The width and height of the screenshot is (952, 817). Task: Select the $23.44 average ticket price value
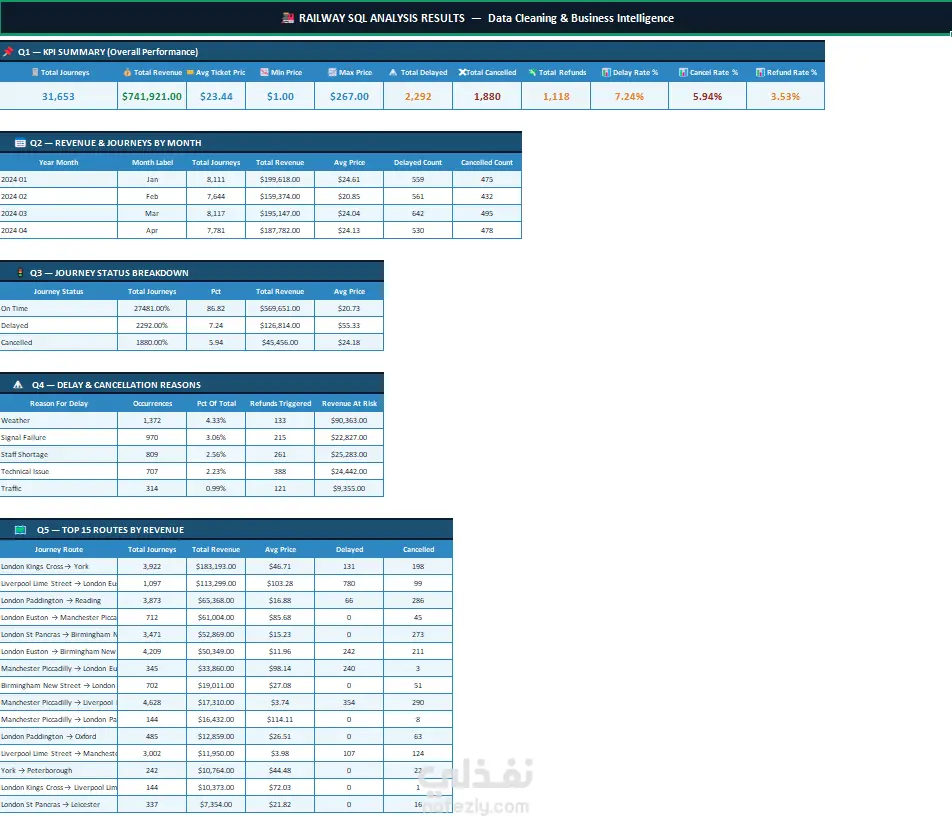[216, 97]
